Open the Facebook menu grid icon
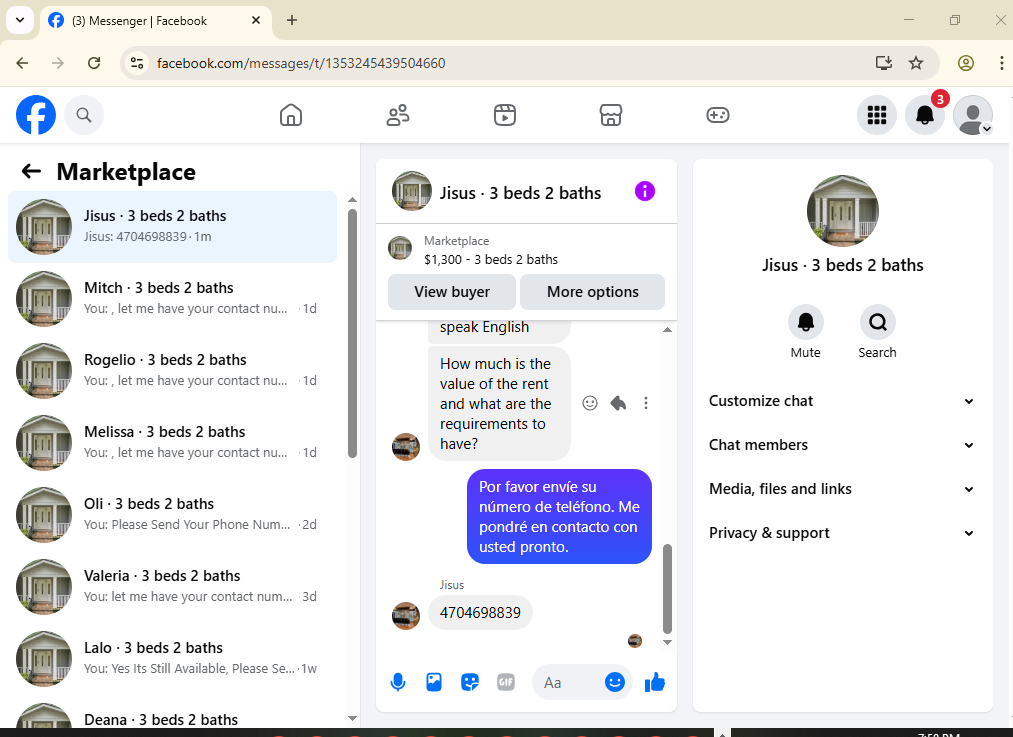The image size is (1013, 737). 877,115
